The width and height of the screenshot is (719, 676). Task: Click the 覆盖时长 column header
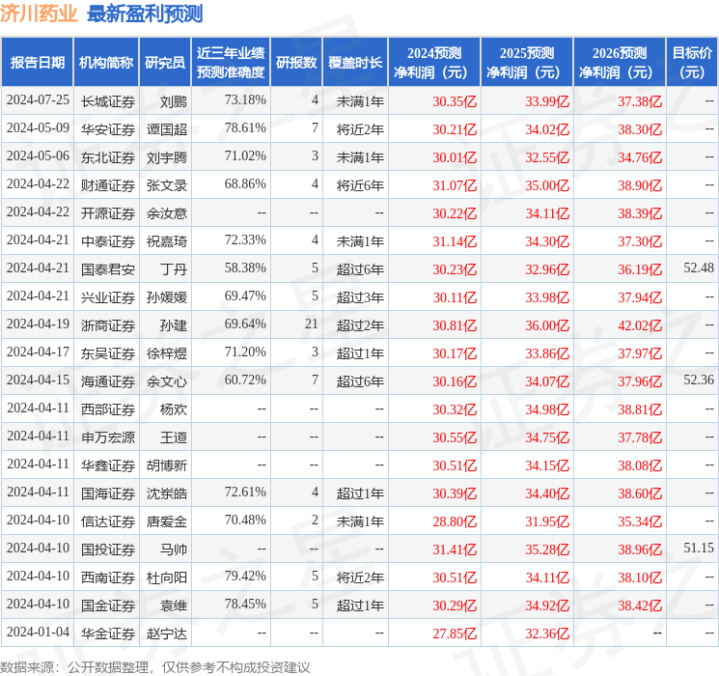point(355,62)
